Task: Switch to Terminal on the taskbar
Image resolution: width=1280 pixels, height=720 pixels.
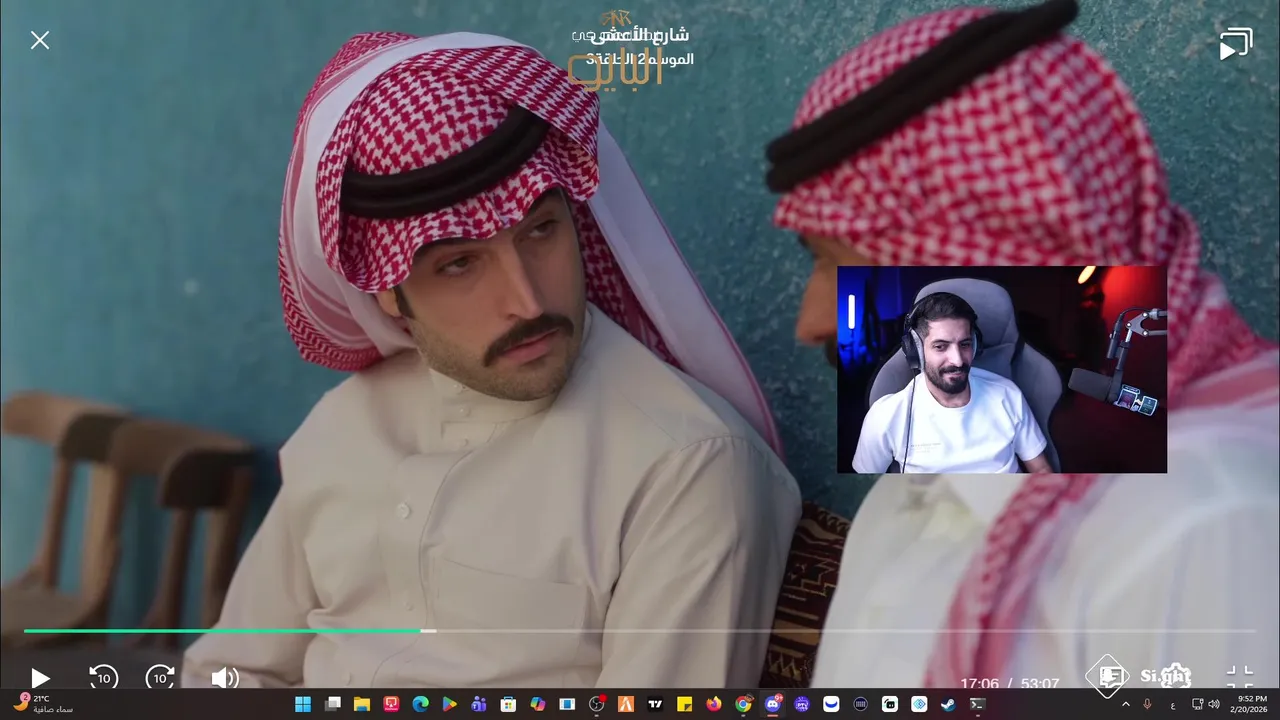Action: (x=978, y=704)
